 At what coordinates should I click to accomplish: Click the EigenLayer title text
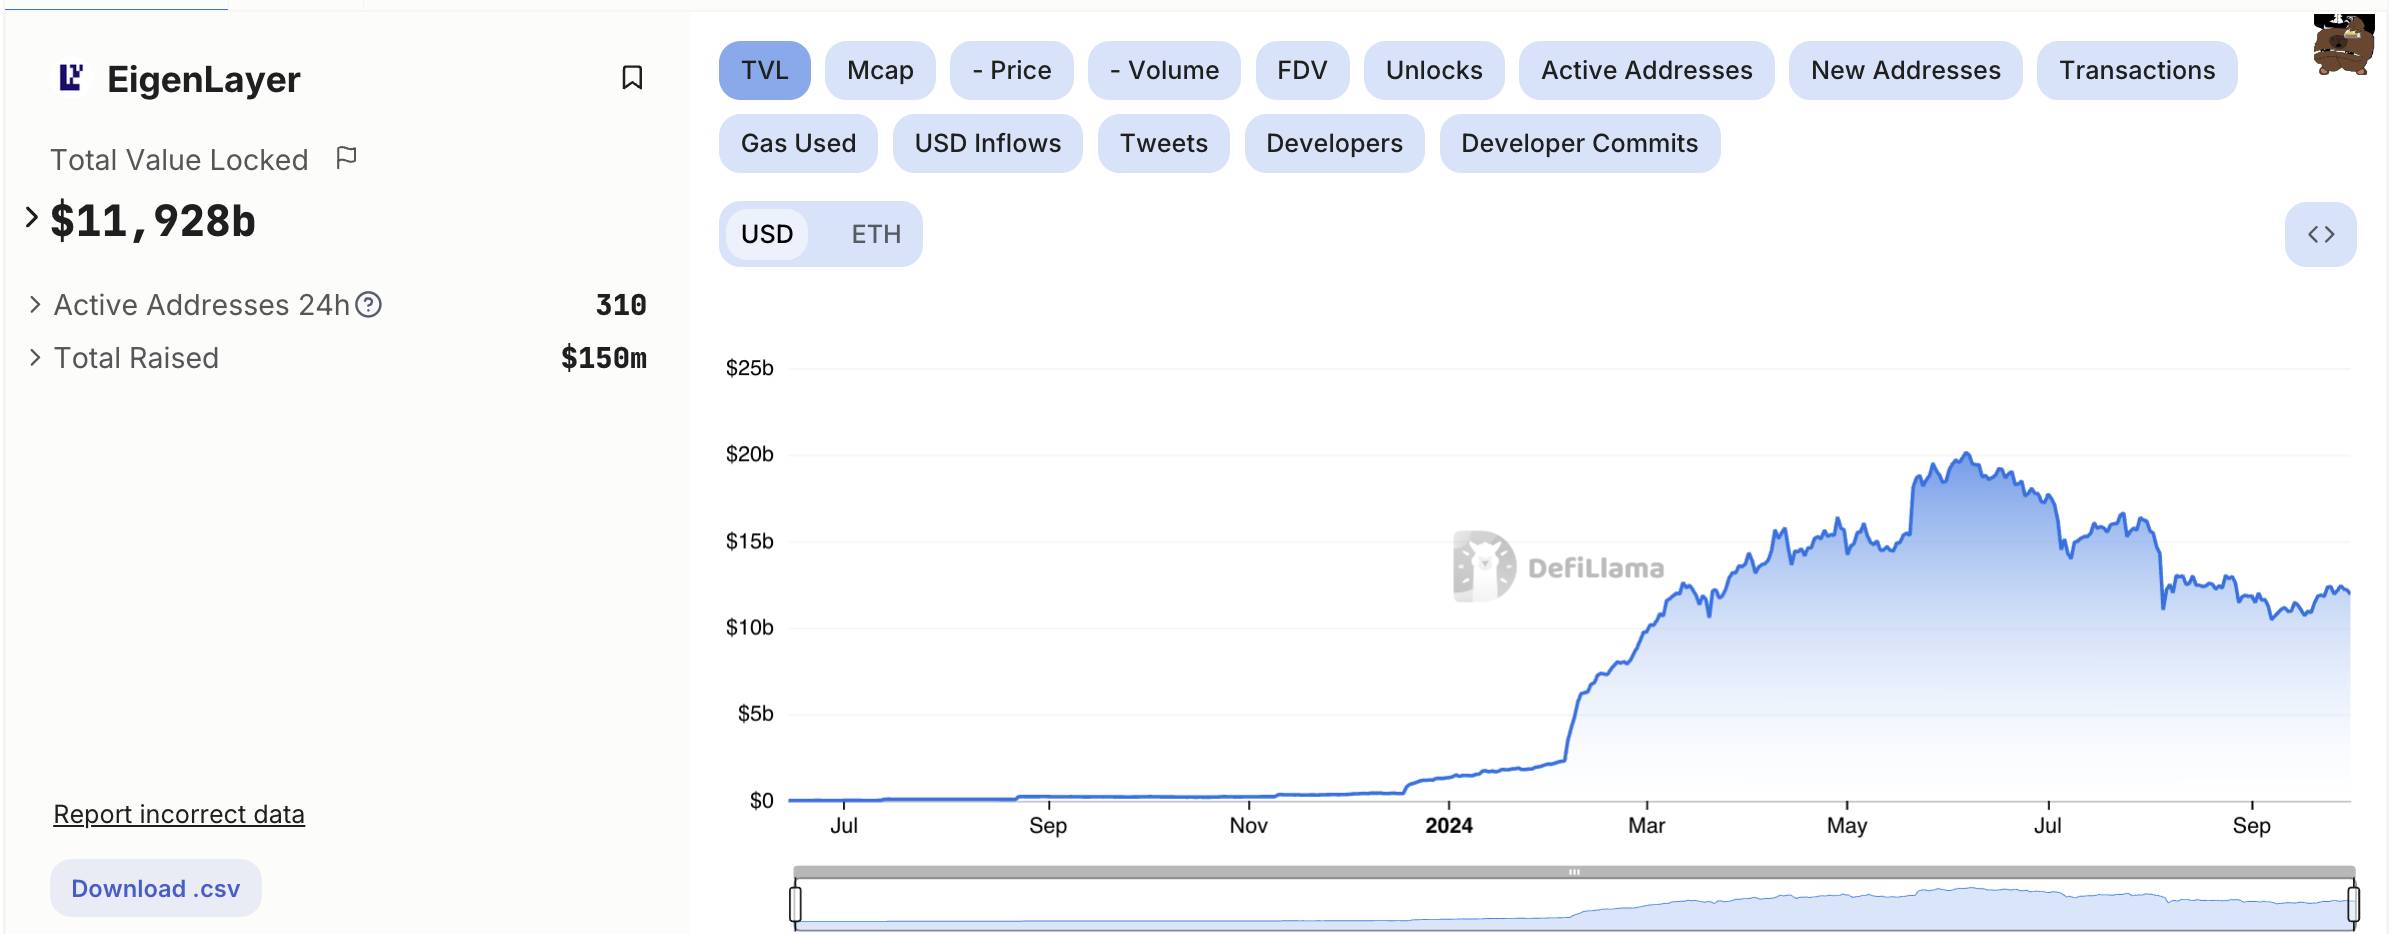204,79
